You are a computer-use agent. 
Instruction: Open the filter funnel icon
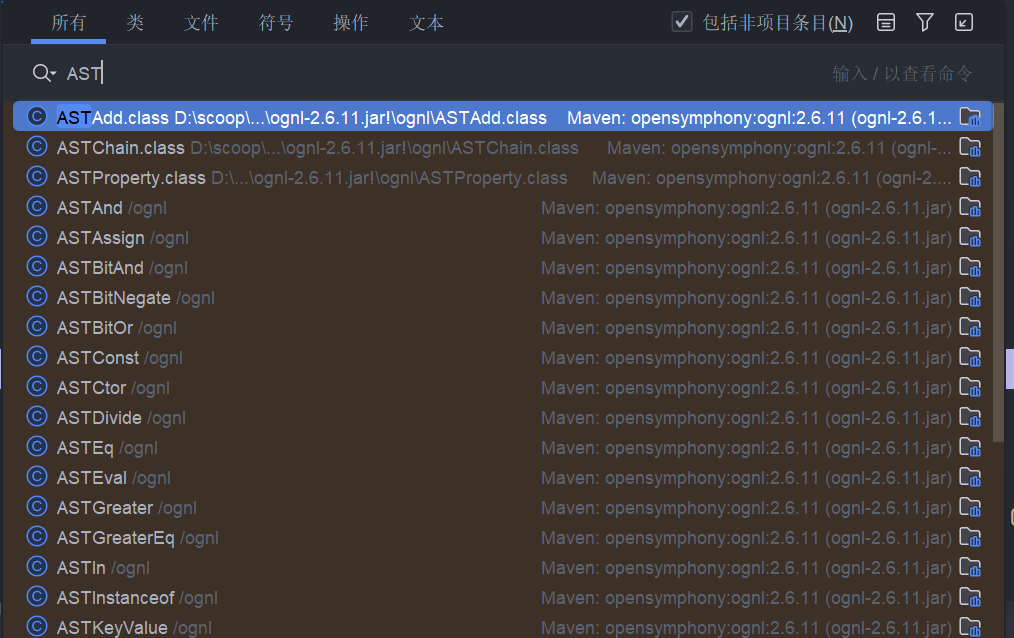(x=925, y=23)
